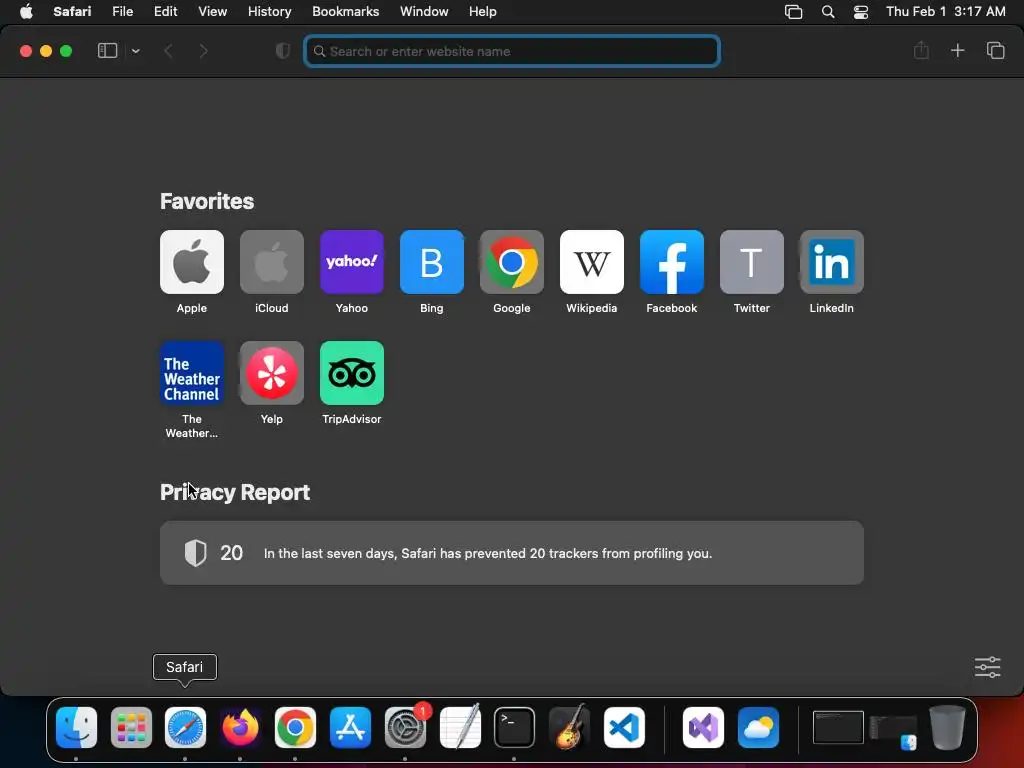Open the Bing favorite tile
This screenshot has width=1024, height=768.
pyautogui.click(x=432, y=262)
